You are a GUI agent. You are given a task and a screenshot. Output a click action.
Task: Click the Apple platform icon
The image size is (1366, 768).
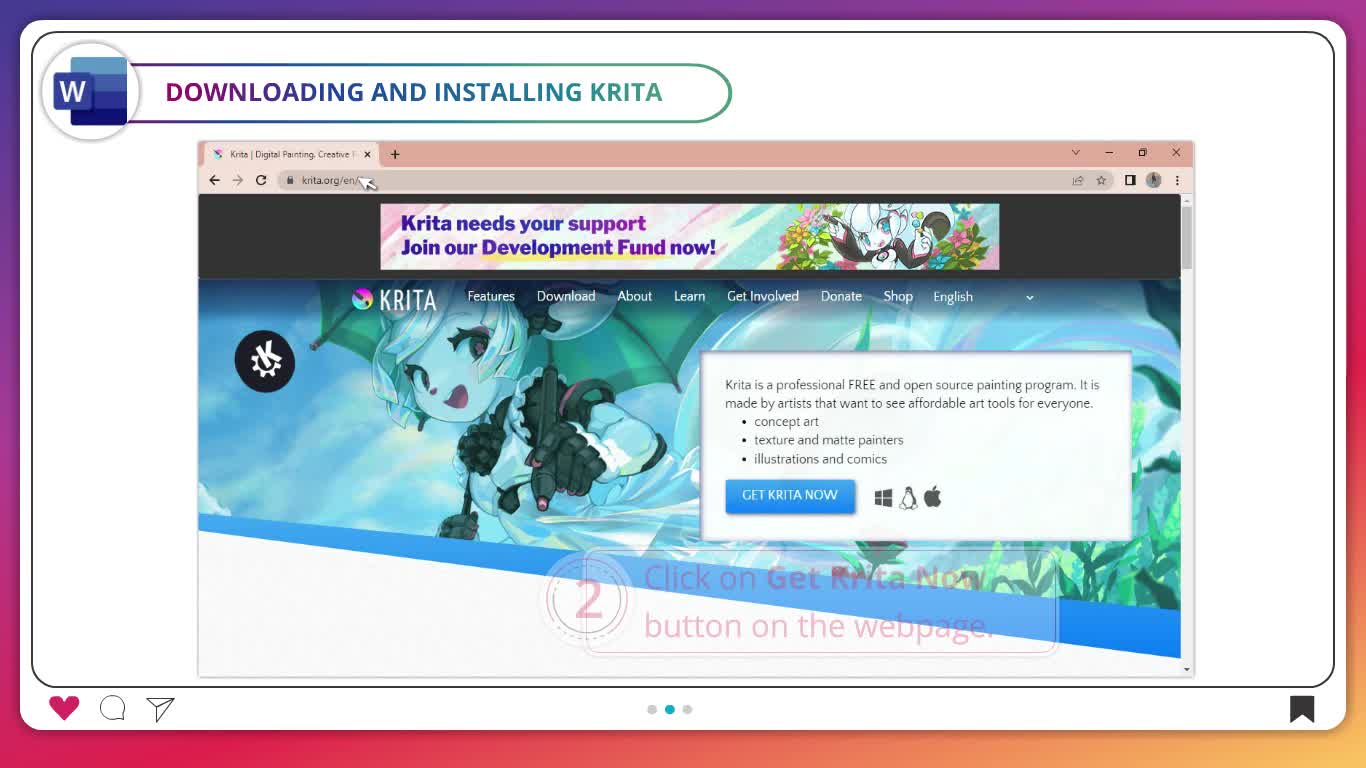[933, 496]
